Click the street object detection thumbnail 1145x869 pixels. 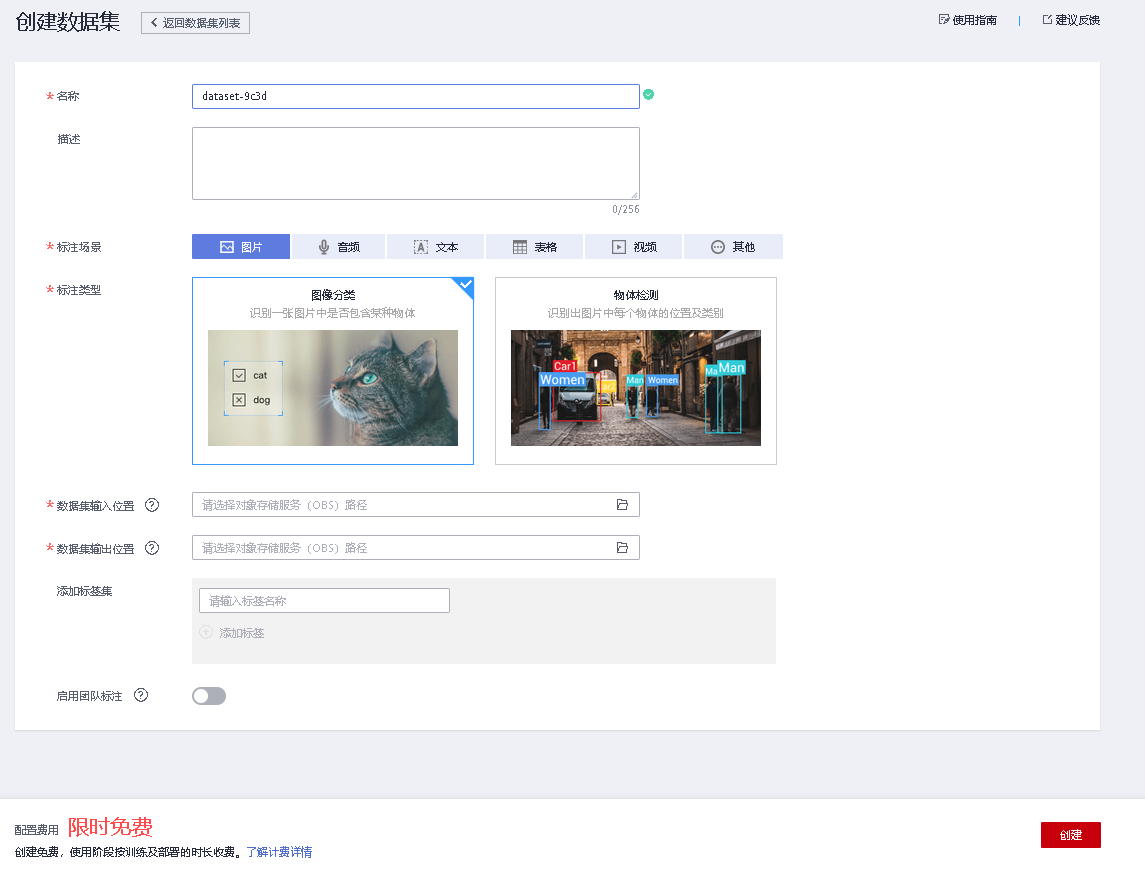click(636, 388)
